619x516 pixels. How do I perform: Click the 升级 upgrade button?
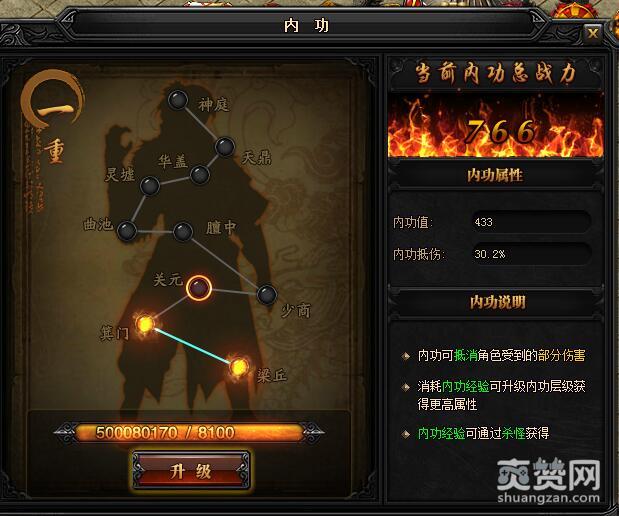coord(191,471)
